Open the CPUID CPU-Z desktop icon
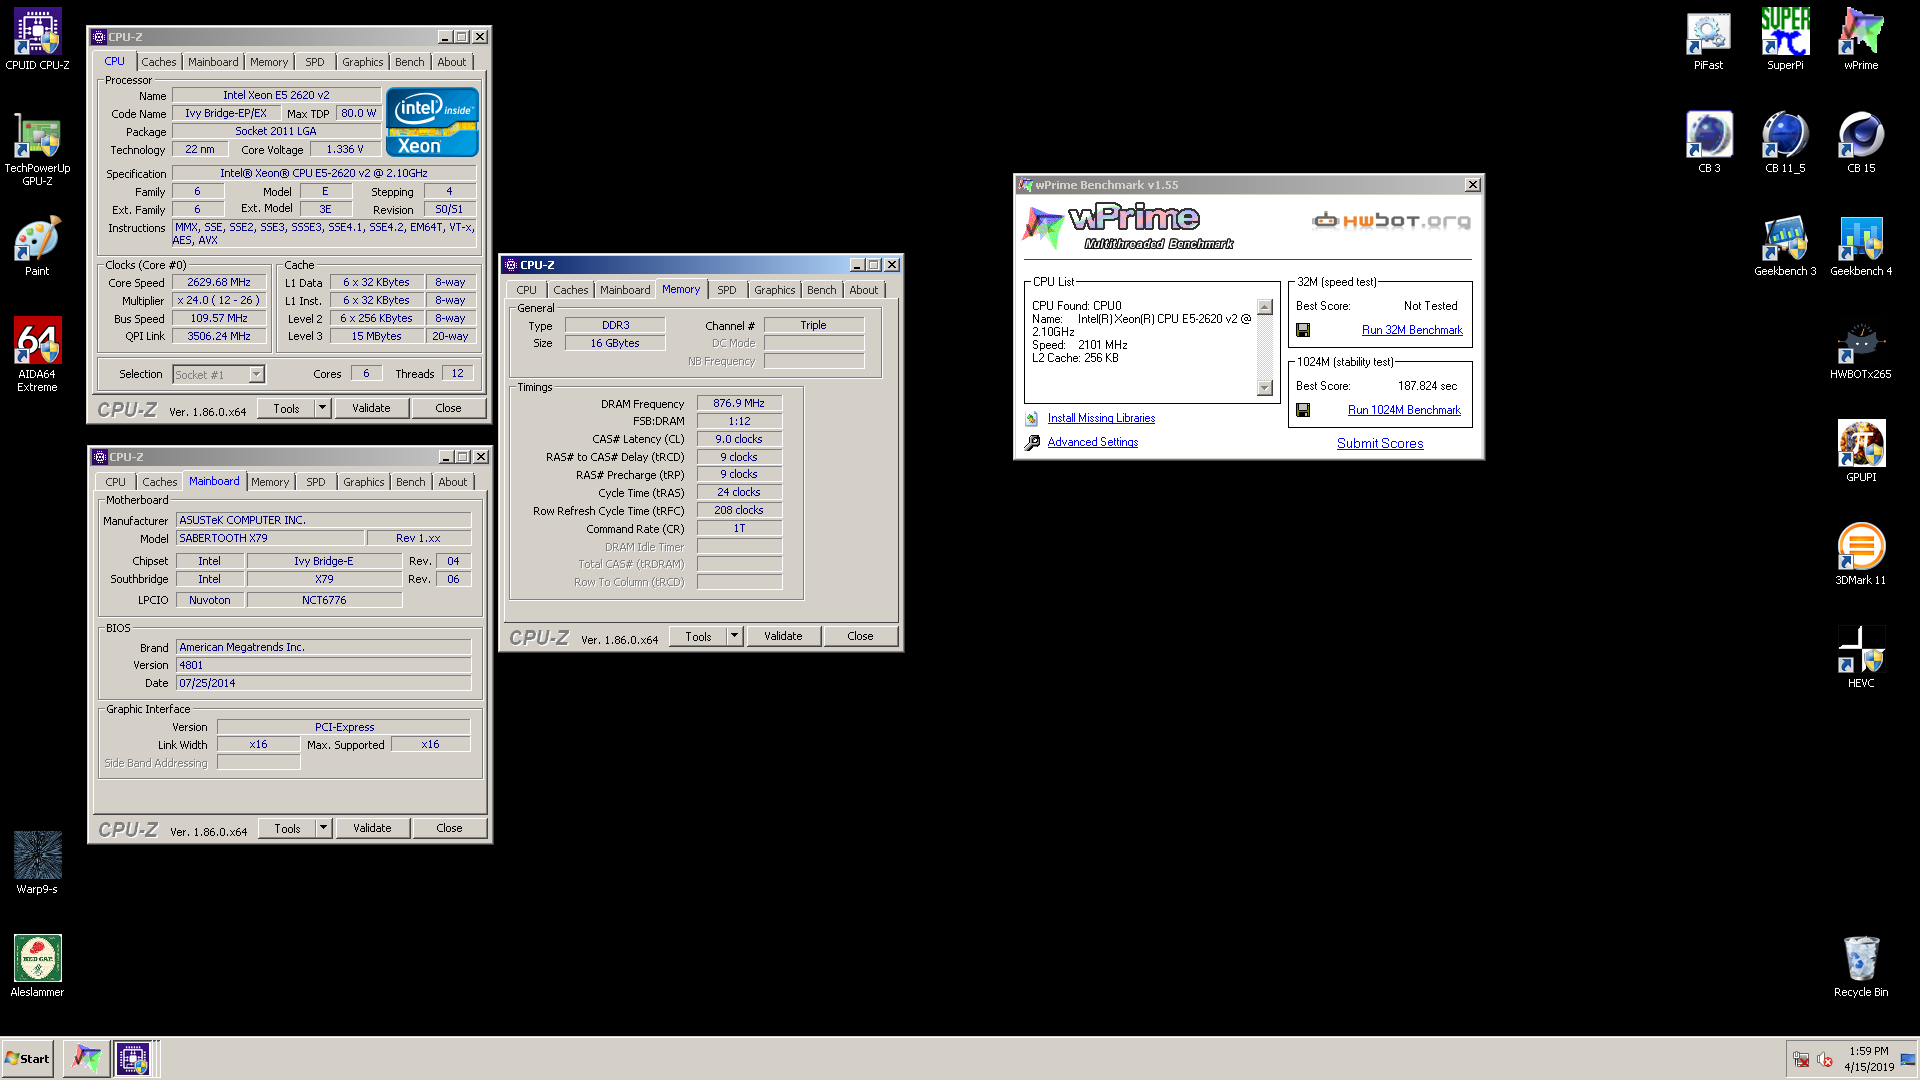The height and width of the screenshot is (1080, 1920). pos(37,38)
